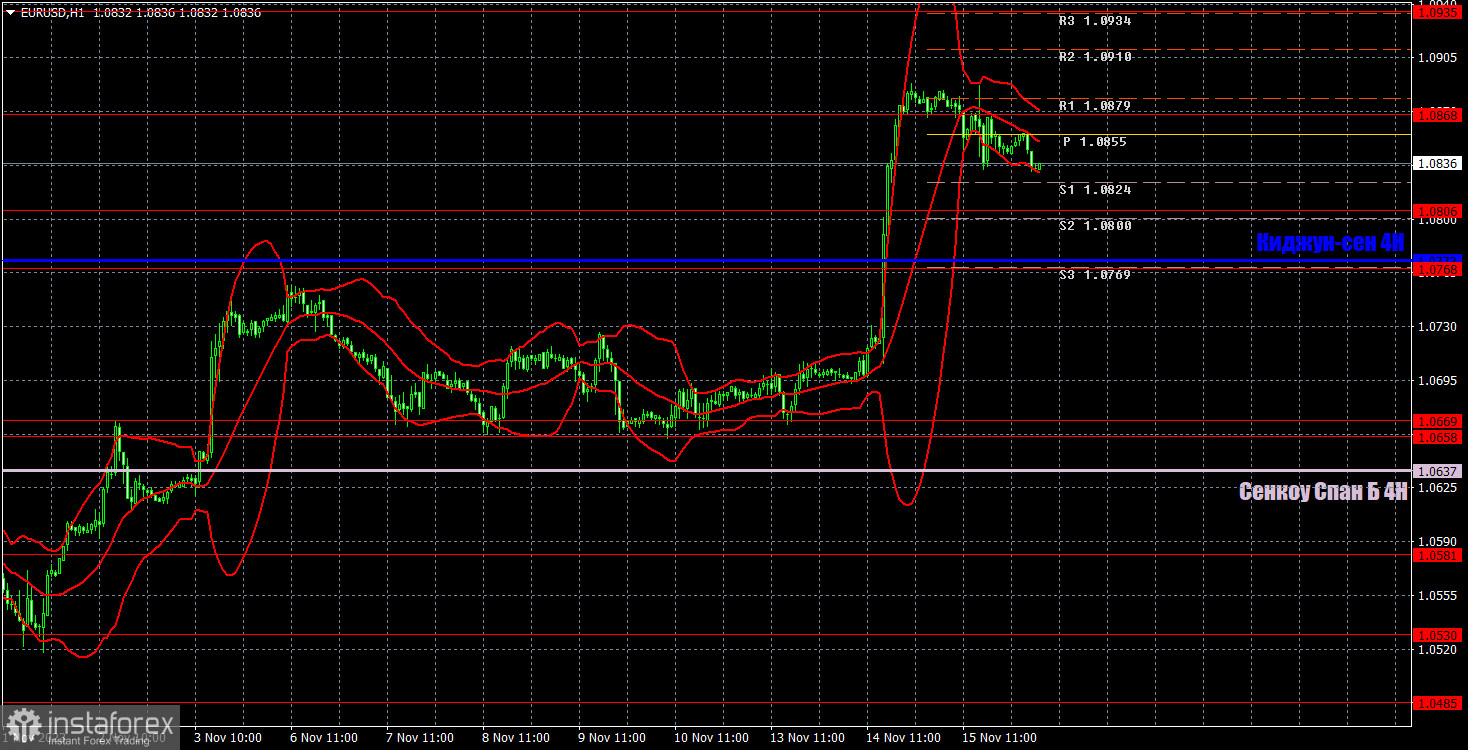
Task: Click the Сенкоу Спан Б 4H label
Action: [1323, 491]
